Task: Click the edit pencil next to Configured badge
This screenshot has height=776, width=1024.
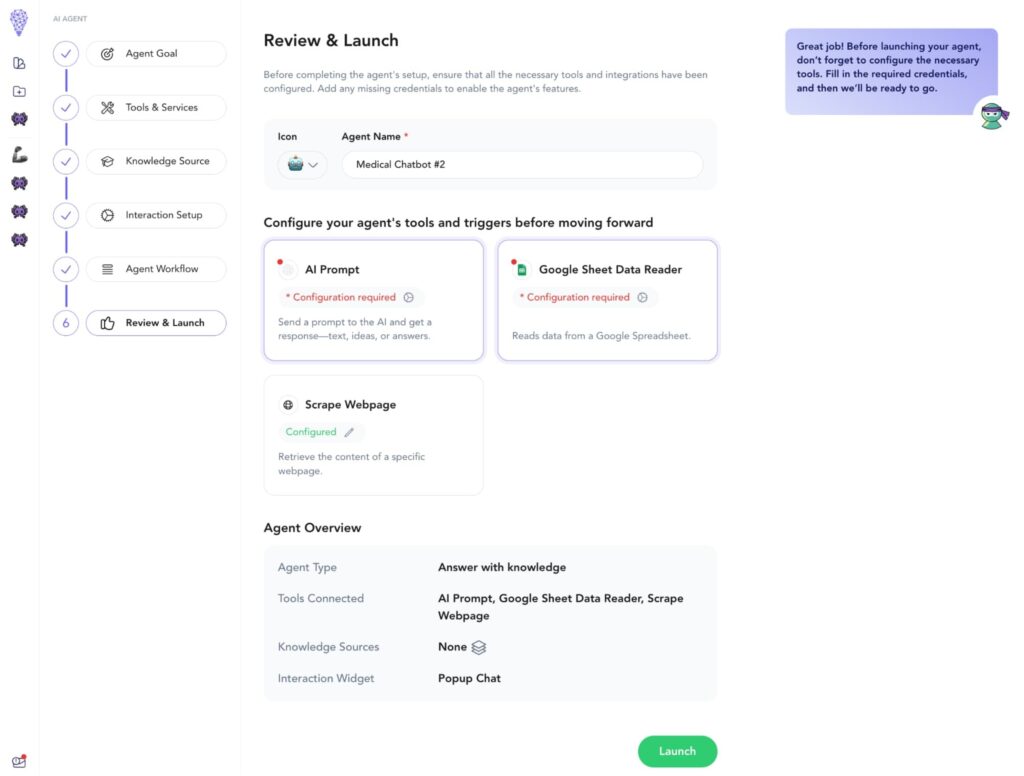Action: click(x=349, y=432)
